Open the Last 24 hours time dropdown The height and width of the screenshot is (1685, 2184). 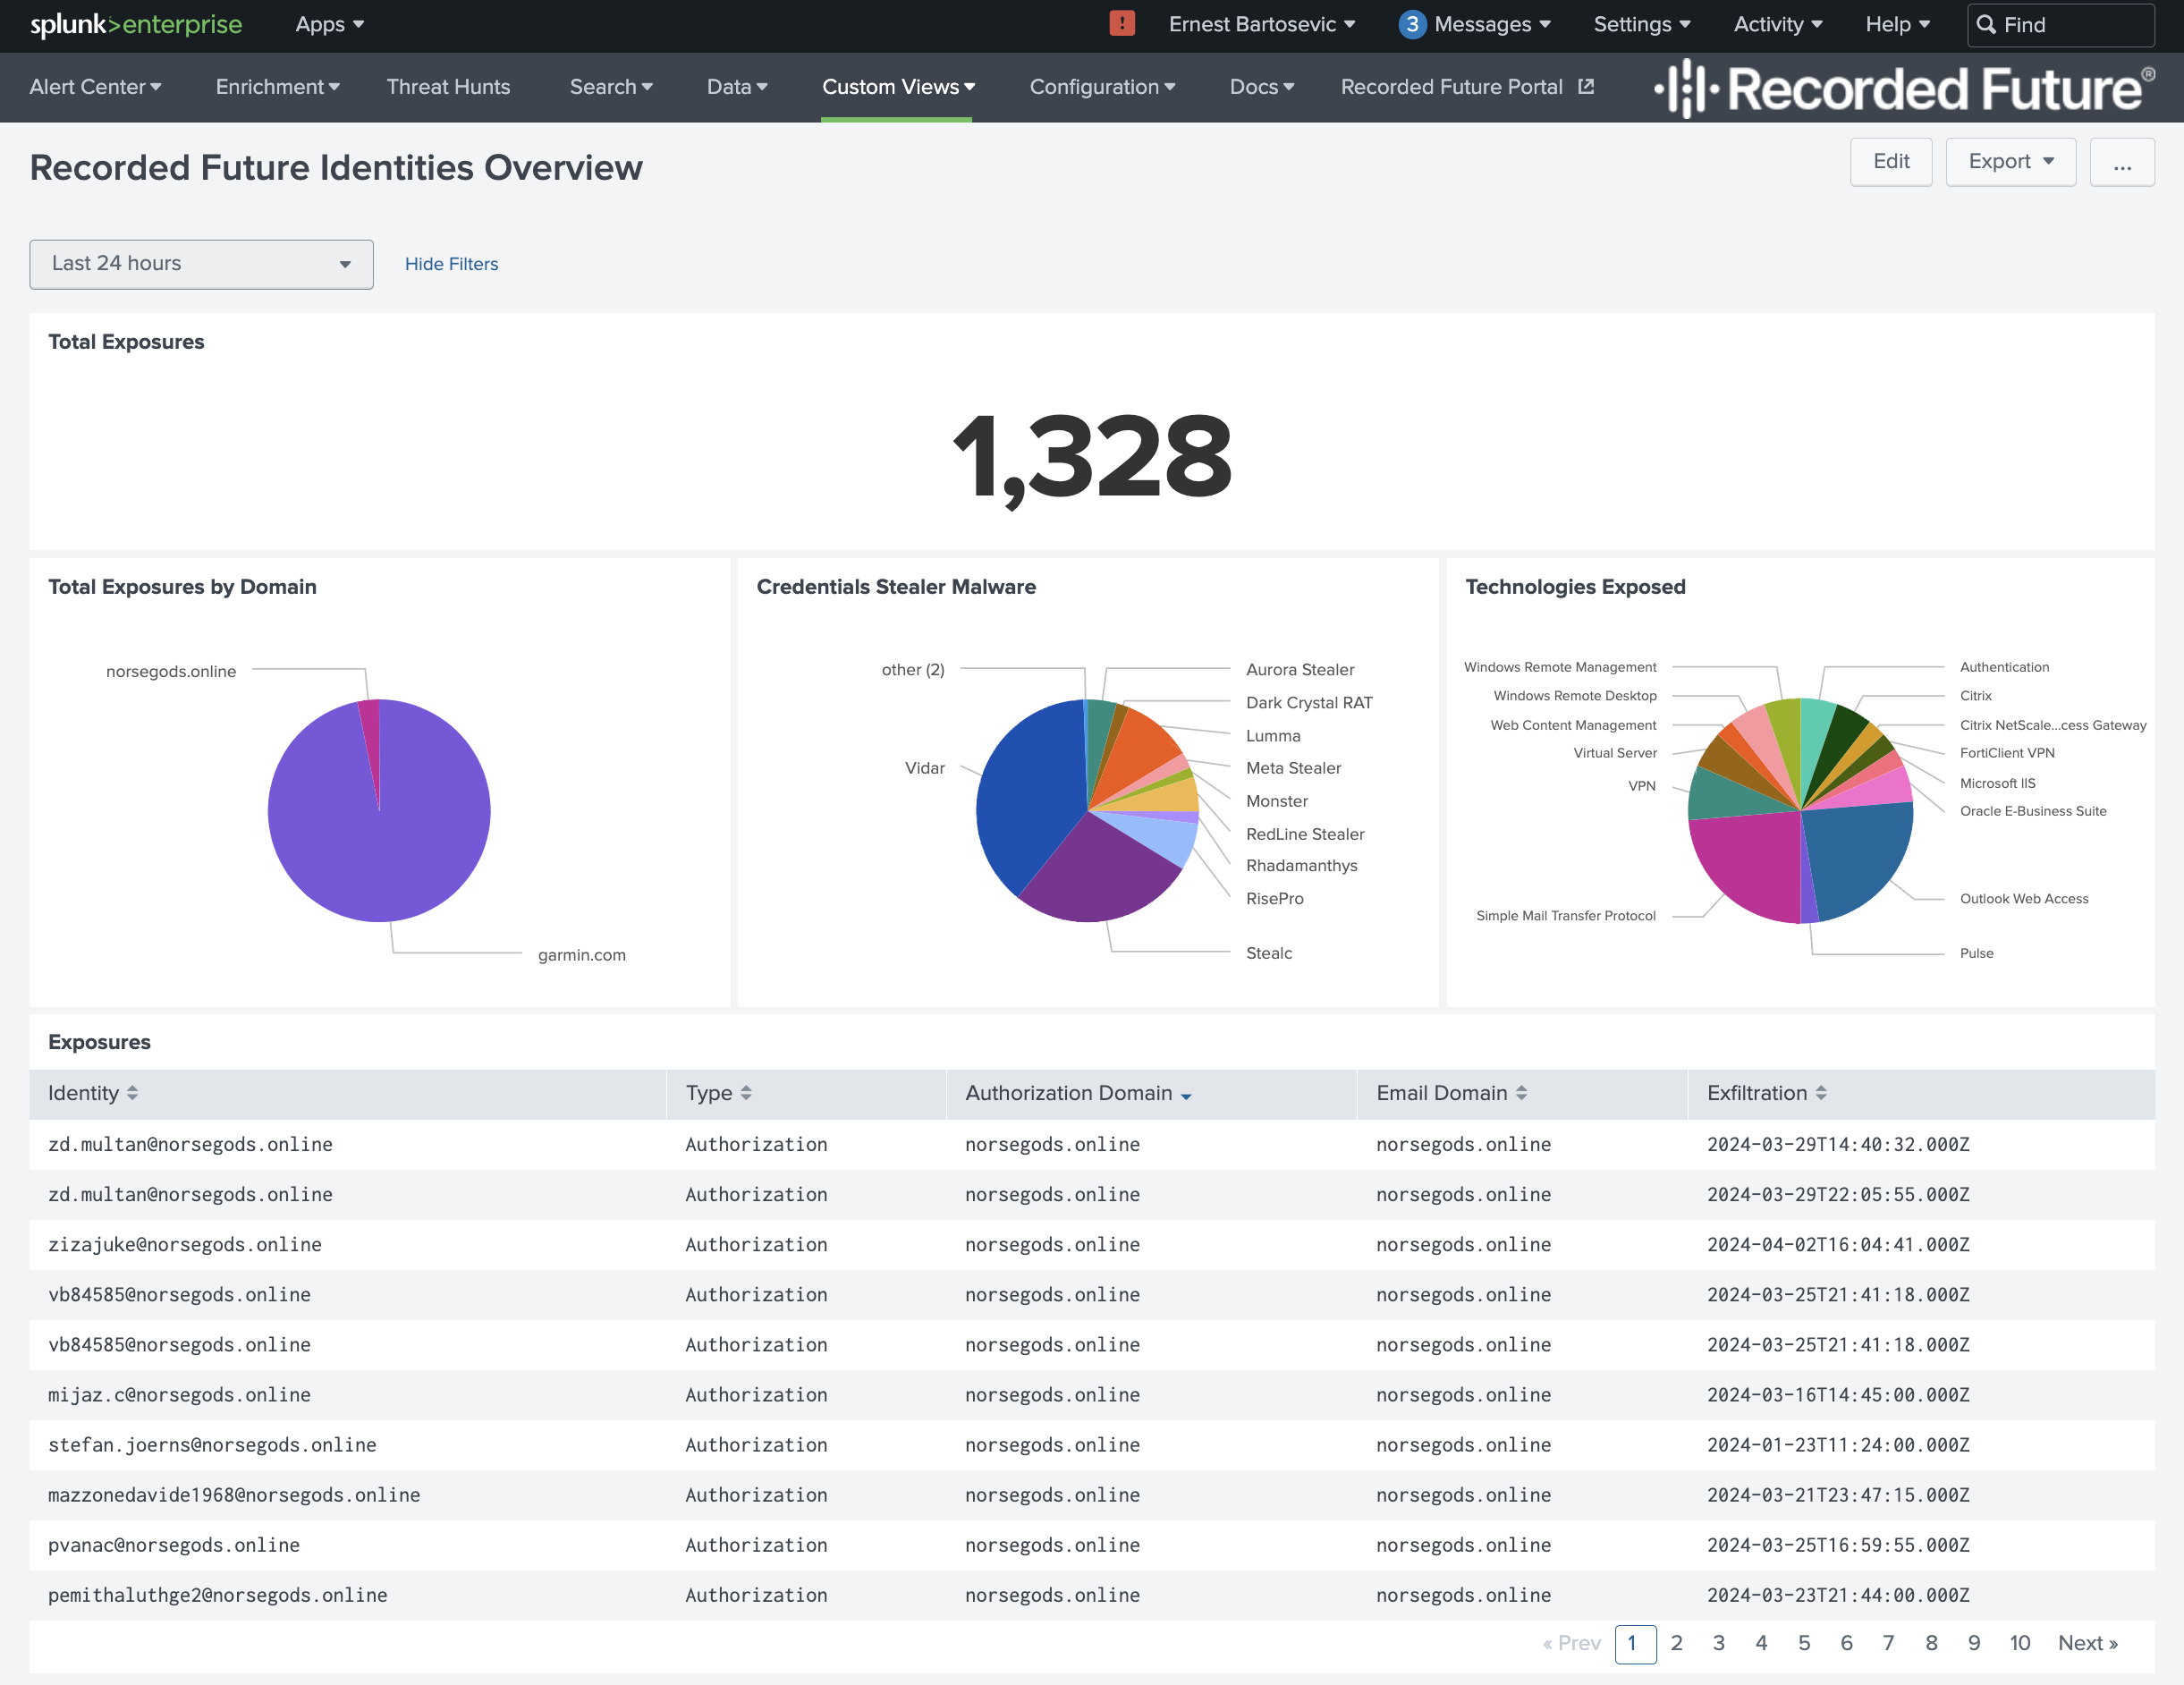201,264
